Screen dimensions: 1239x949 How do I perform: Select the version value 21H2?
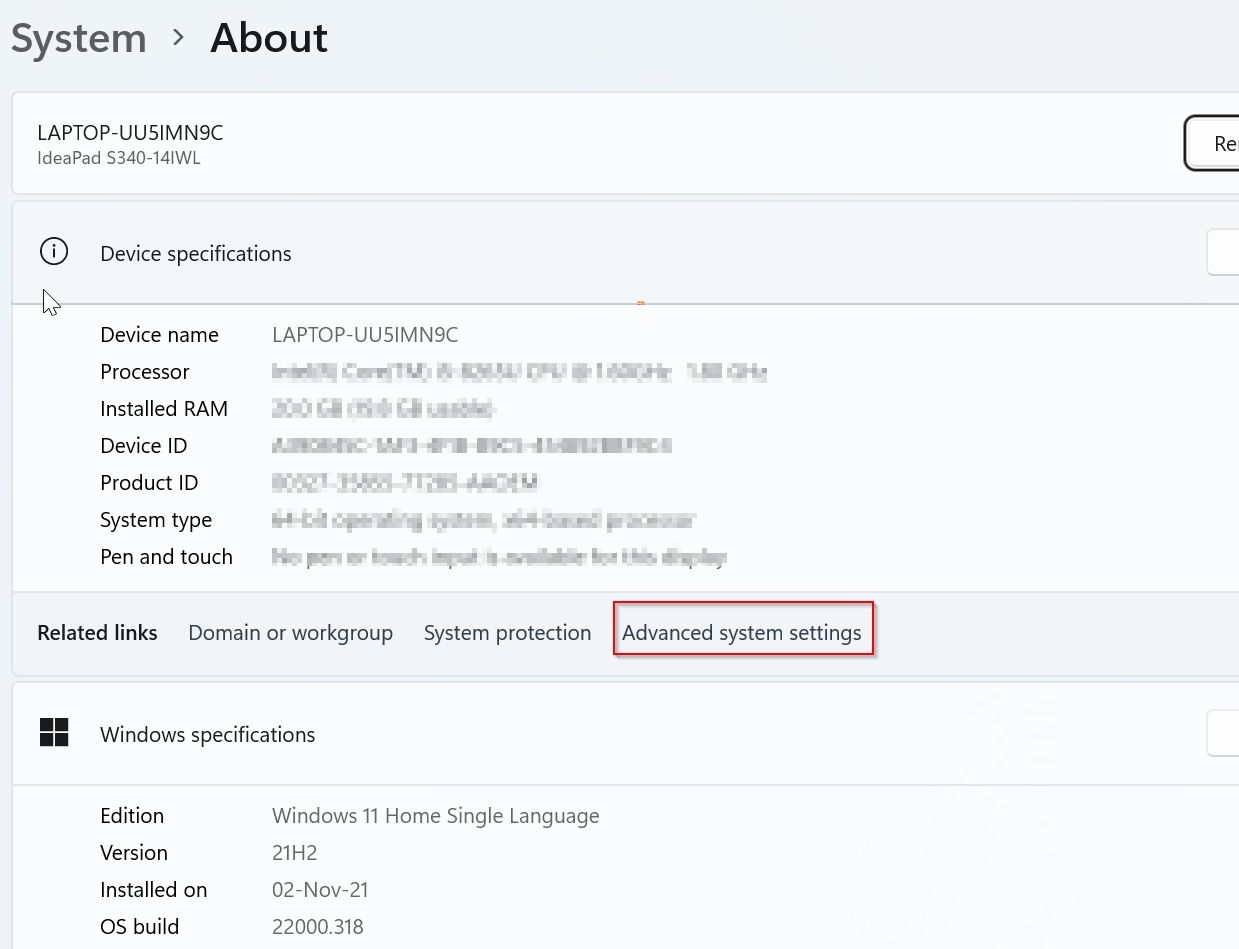295,853
